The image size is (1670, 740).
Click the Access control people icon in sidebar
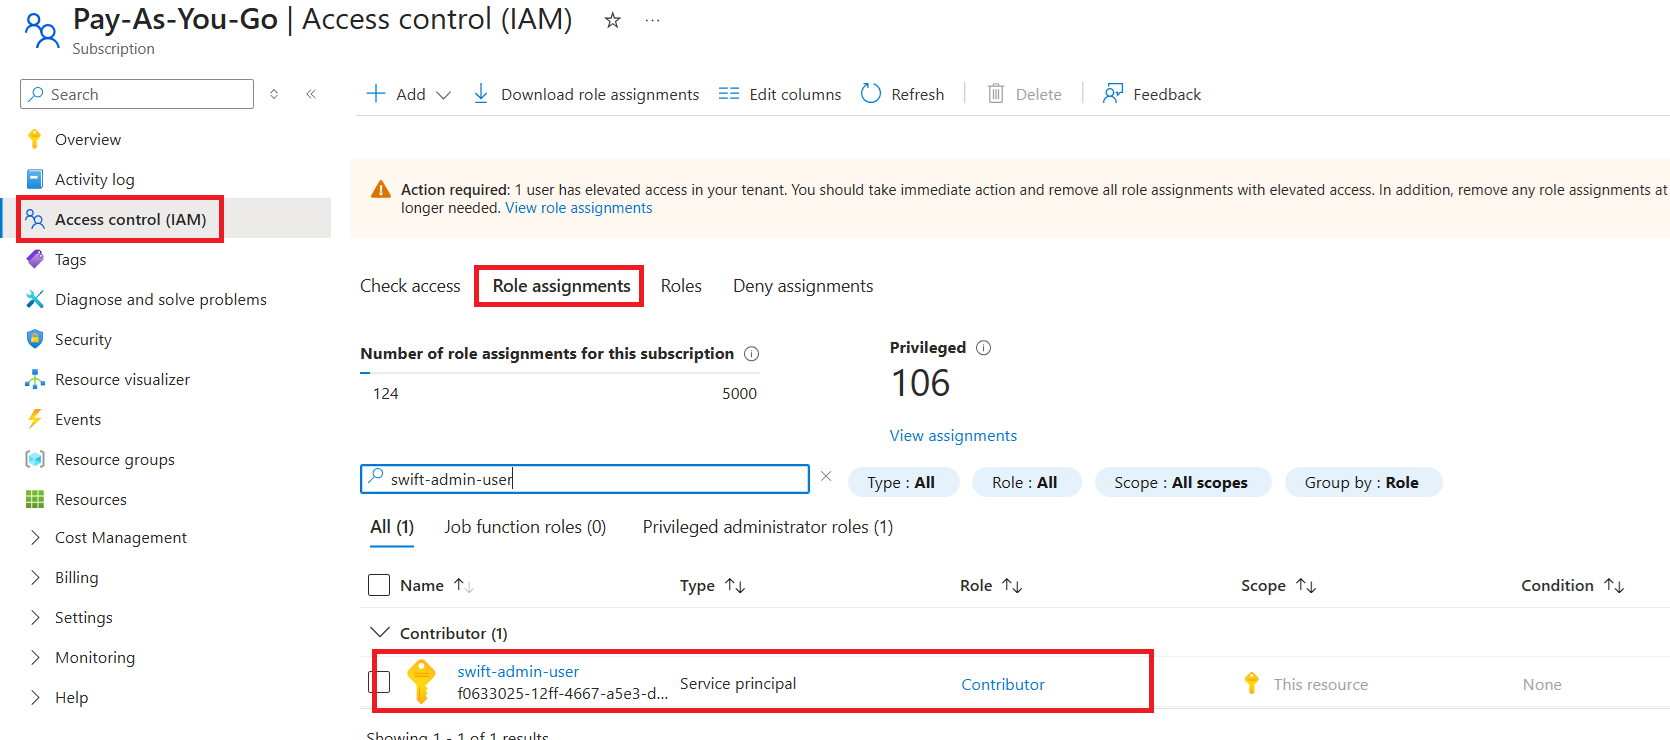(x=35, y=219)
